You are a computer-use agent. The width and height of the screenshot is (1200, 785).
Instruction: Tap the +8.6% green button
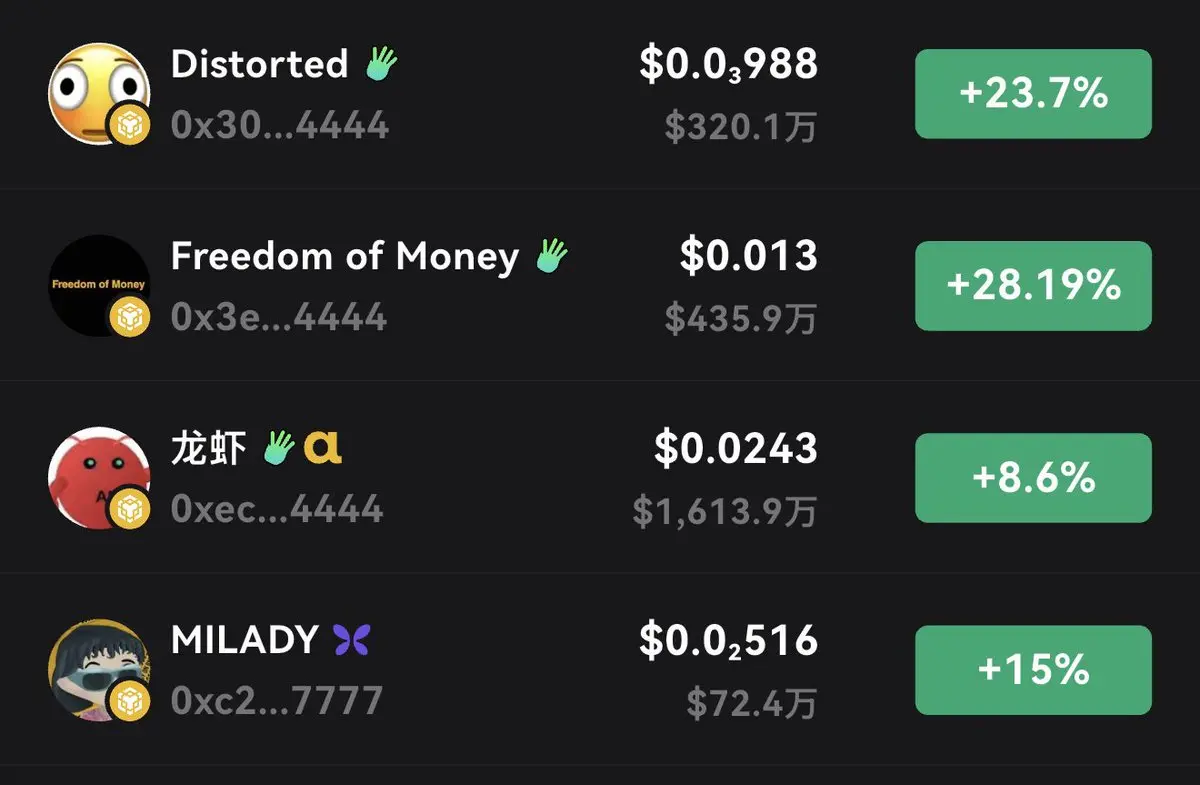click(1033, 478)
